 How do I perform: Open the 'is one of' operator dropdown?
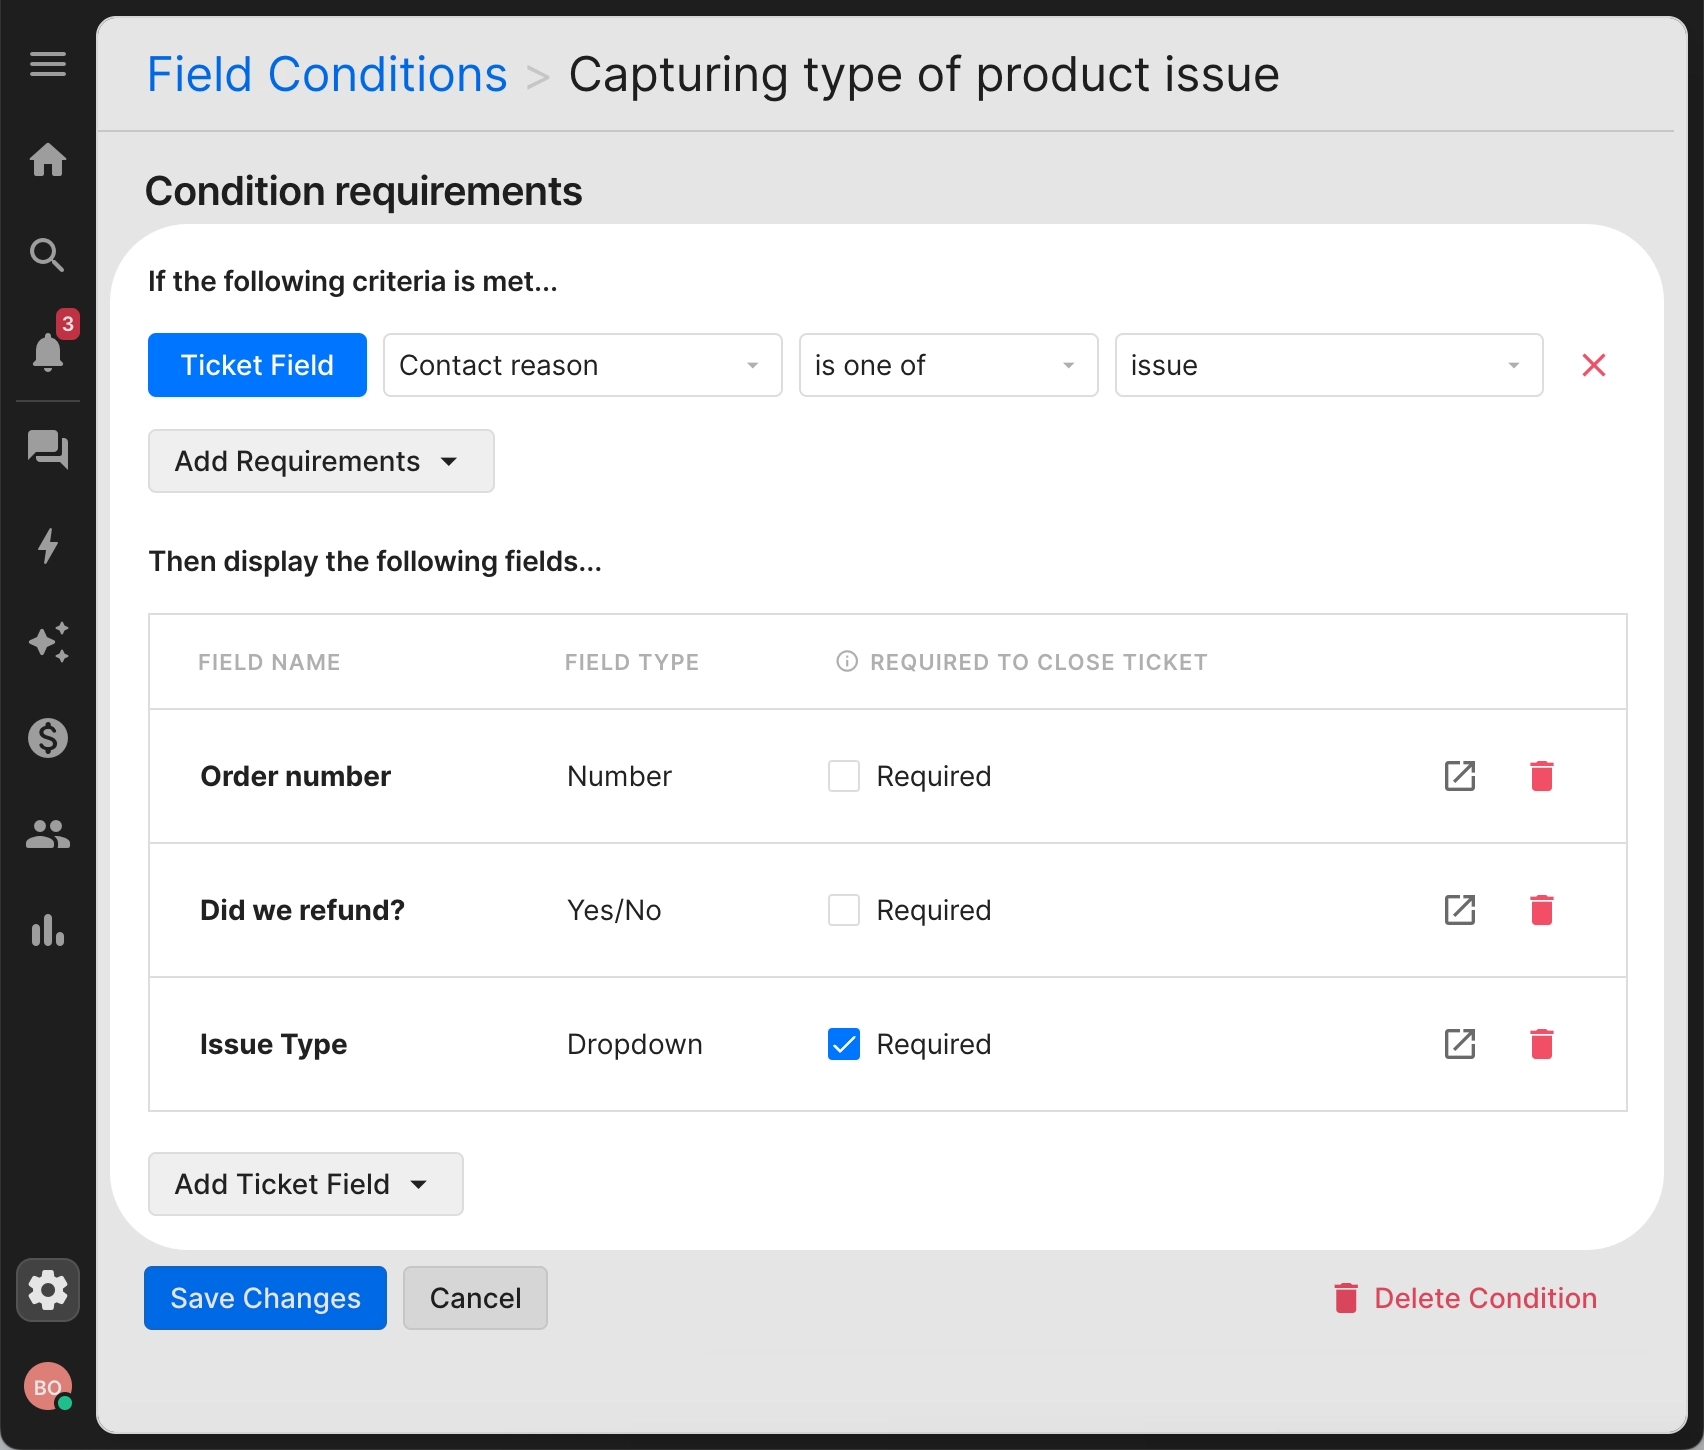point(946,365)
